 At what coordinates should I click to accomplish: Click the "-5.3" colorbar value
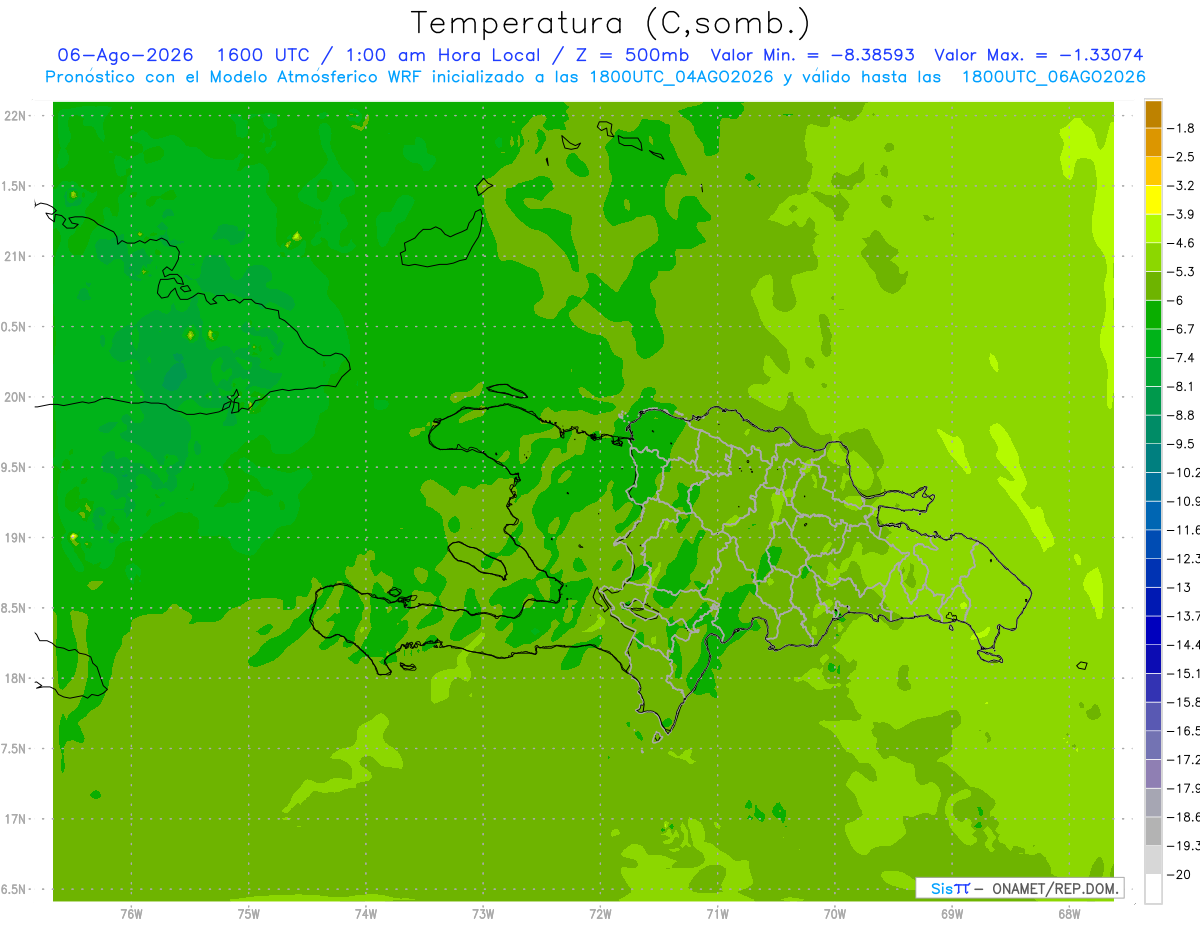point(1183,271)
